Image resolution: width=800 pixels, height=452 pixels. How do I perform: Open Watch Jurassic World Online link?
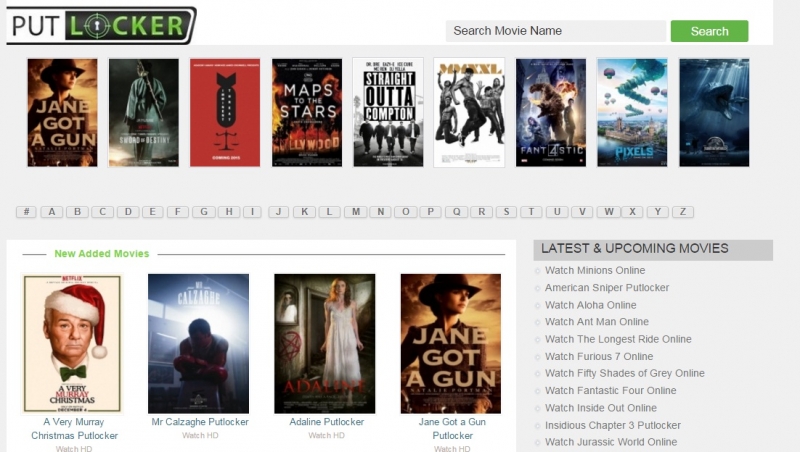[611, 442]
